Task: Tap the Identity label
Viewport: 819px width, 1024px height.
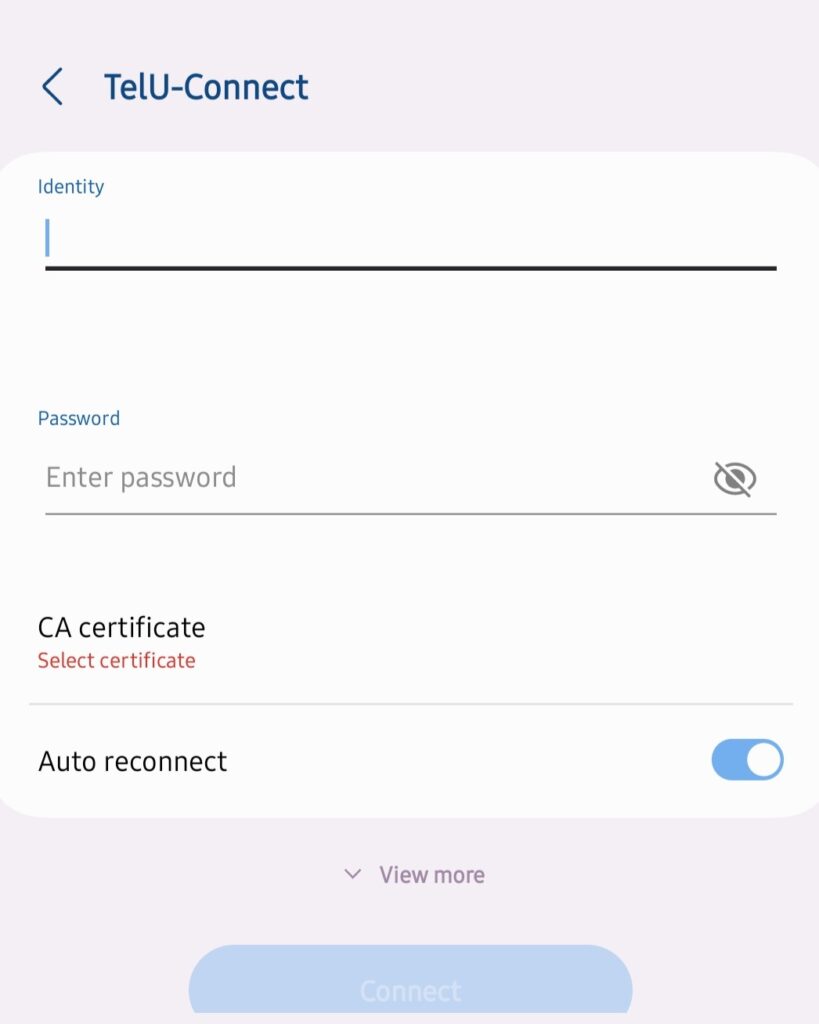Action: coord(71,187)
